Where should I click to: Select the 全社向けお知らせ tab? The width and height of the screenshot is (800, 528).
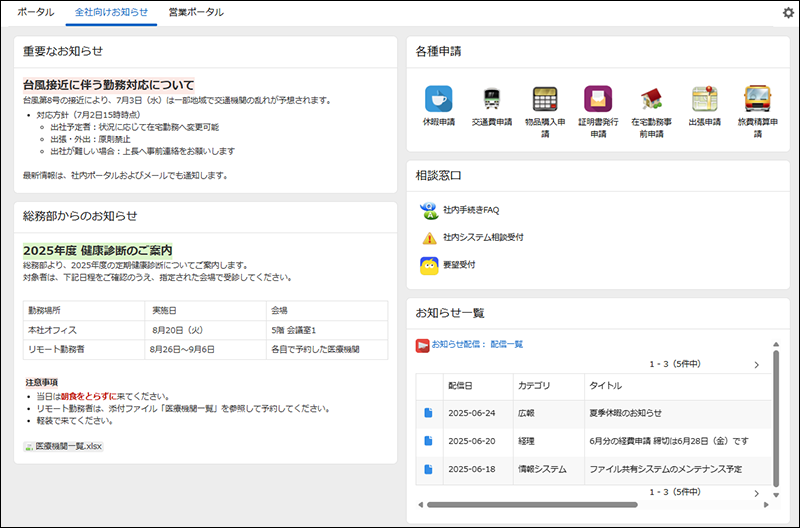[111, 12]
